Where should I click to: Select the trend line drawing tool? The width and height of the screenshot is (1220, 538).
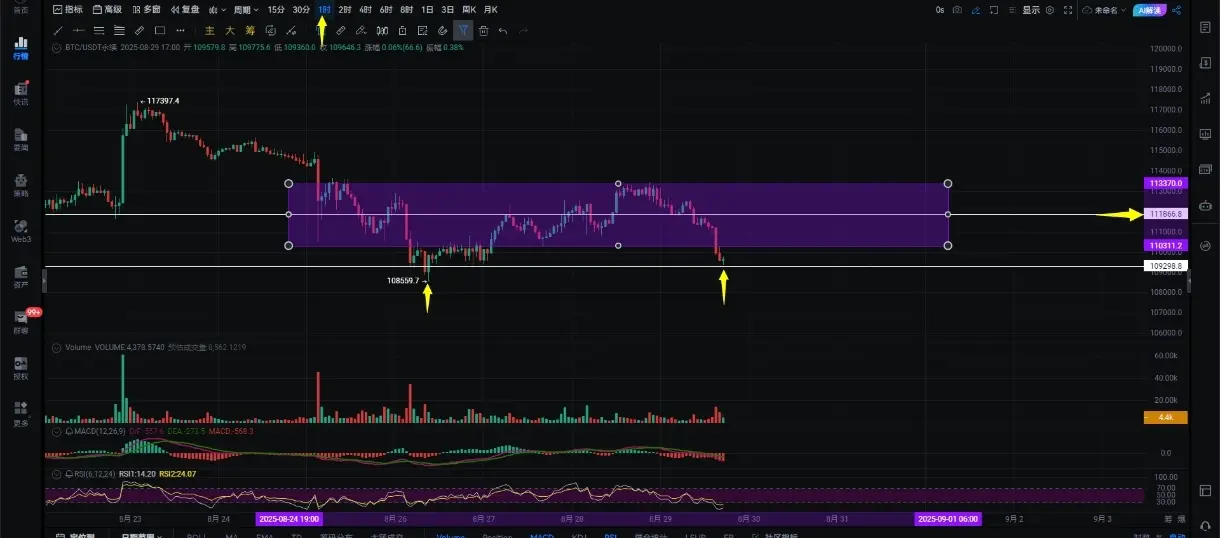57,31
